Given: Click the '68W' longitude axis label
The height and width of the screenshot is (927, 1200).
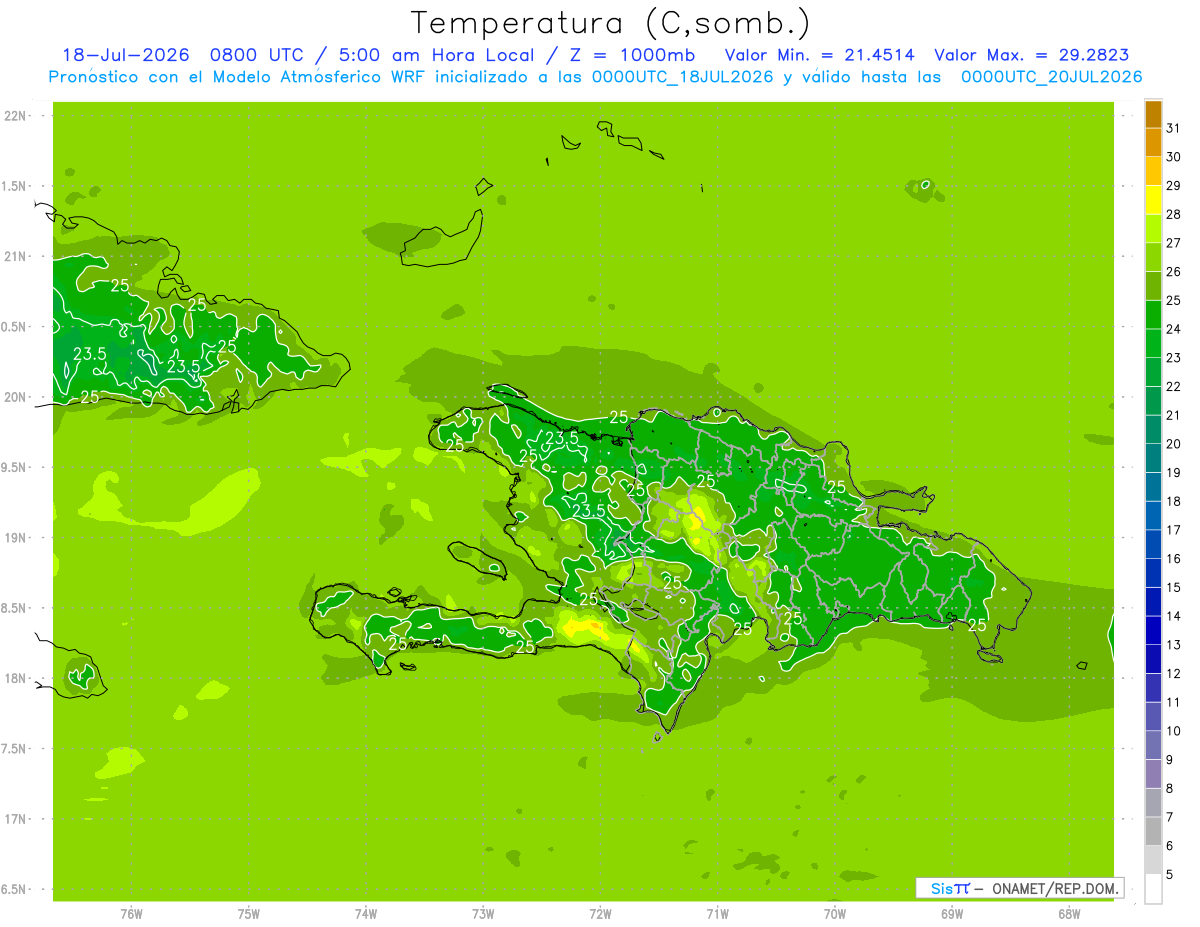Looking at the screenshot, I should click(1069, 914).
